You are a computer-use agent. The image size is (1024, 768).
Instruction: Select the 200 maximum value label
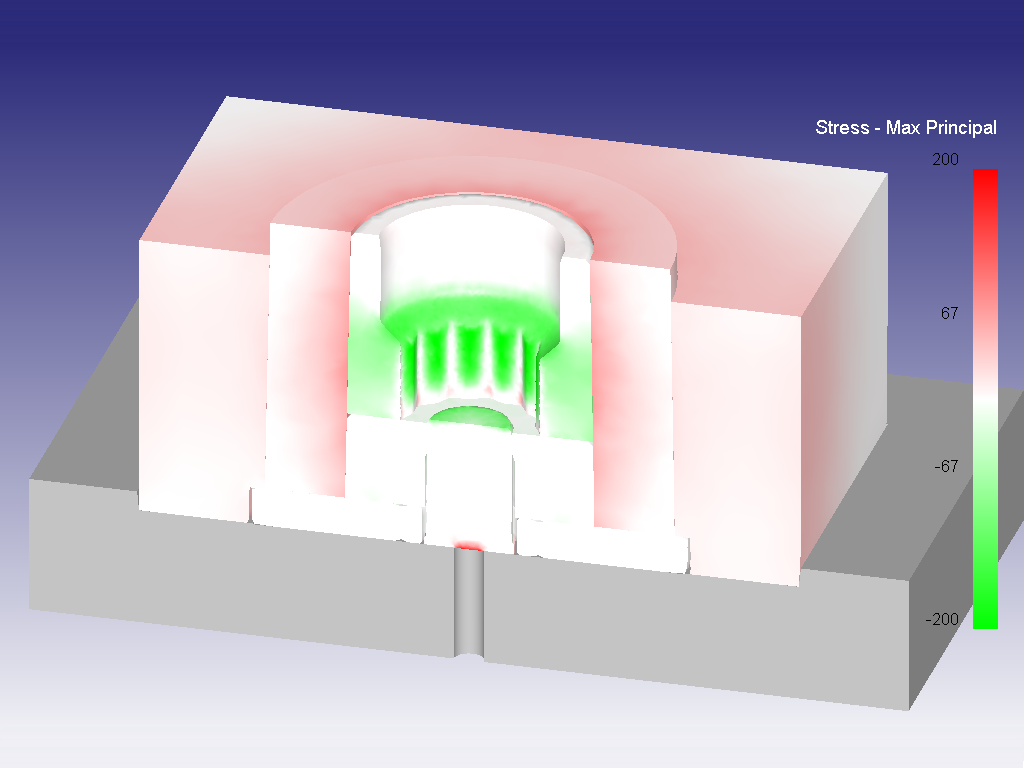(x=946, y=159)
